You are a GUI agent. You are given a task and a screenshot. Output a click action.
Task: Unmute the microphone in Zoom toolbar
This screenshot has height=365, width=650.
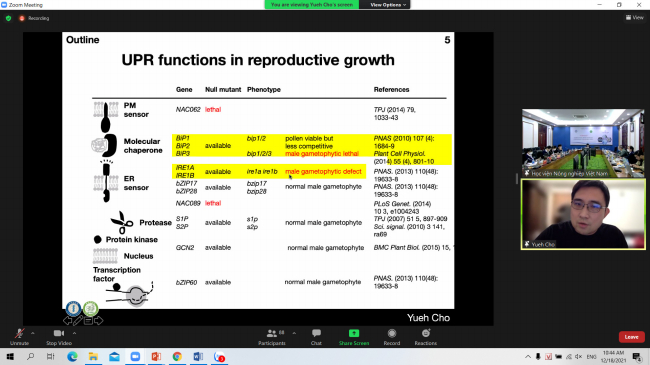[19, 336]
